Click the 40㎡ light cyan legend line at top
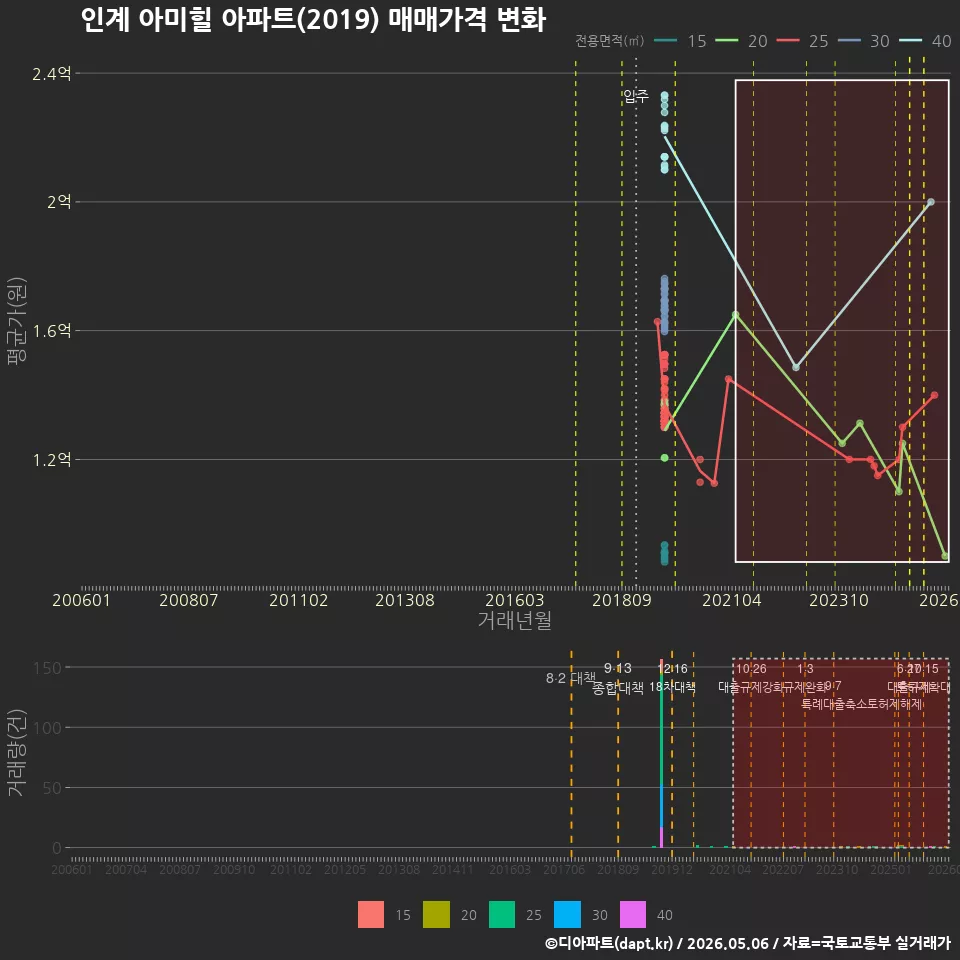The image size is (960, 960). click(x=910, y=40)
